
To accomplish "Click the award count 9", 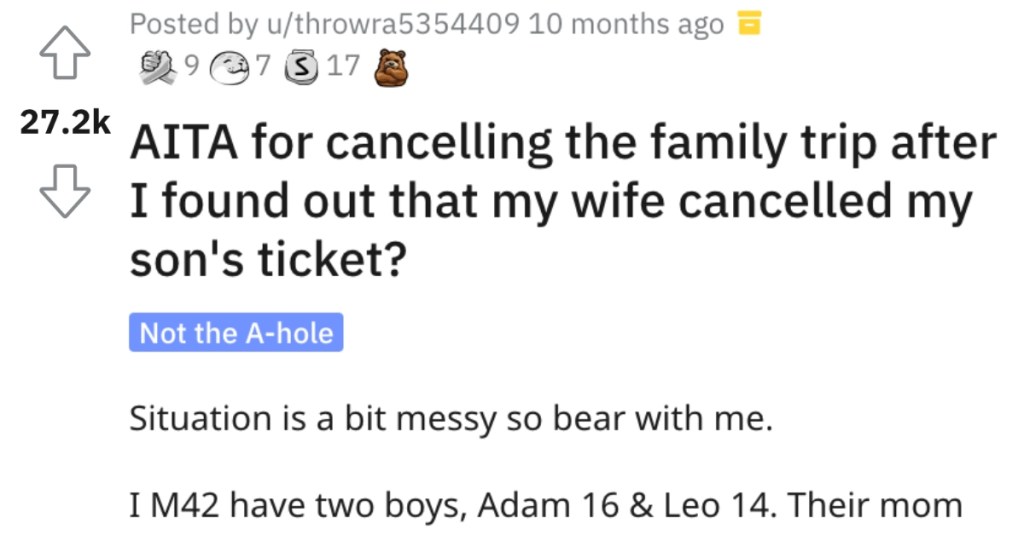I will (191, 66).
